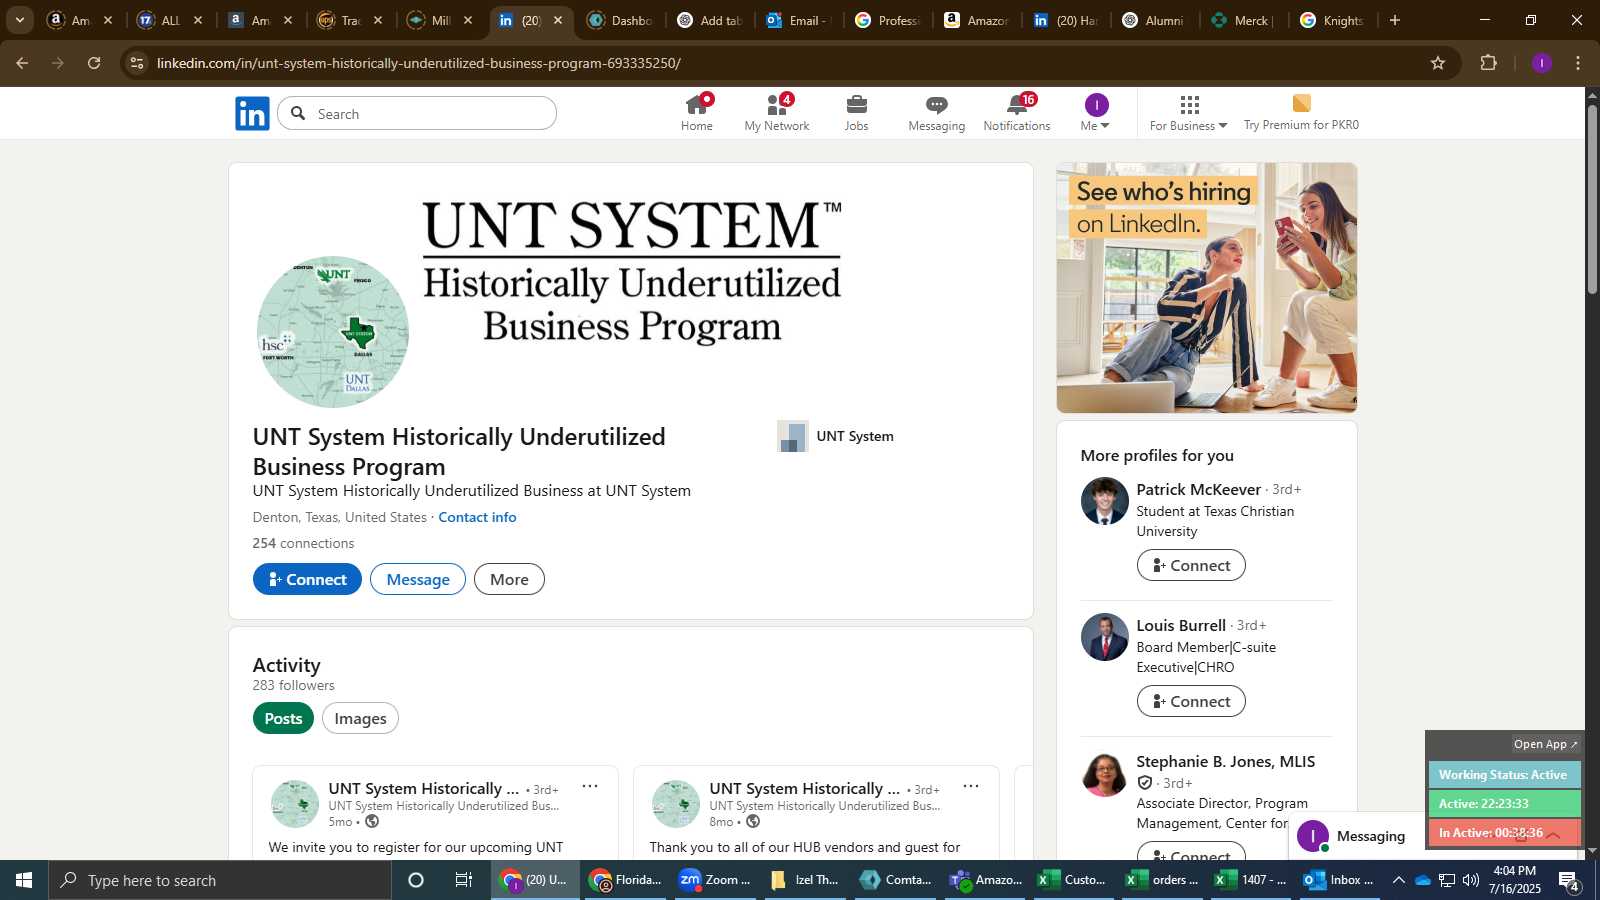Click Working Status: Active indicator

click(x=1503, y=775)
